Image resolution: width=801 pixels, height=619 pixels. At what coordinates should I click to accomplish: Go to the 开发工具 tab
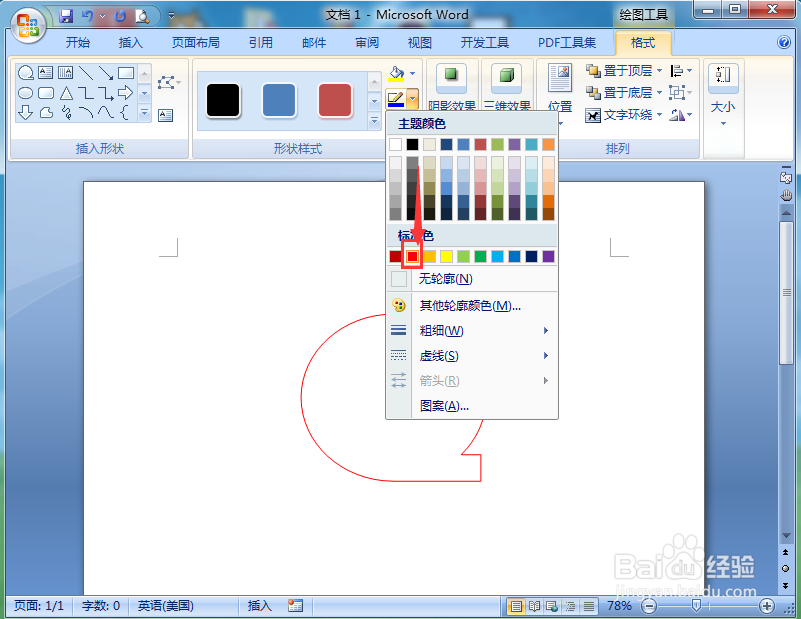click(485, 42)
